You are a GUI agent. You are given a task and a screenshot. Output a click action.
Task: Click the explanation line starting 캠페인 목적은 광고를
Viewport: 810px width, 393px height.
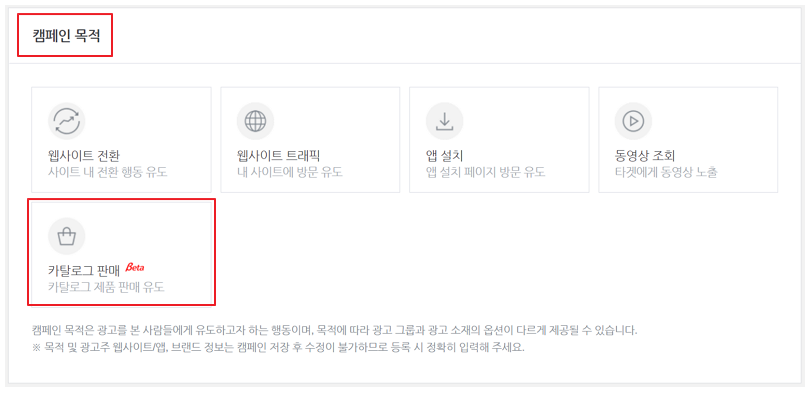[x=335, y=329]
